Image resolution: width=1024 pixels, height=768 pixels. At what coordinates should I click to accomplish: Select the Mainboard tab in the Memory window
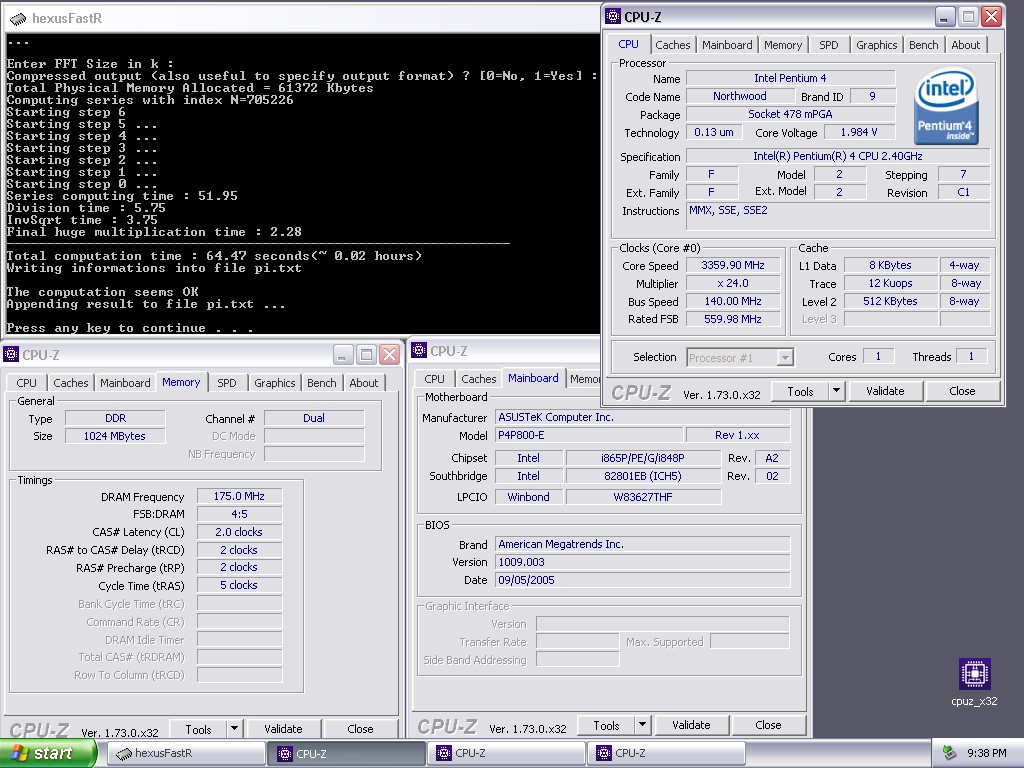pyautogui.click(x=125, y=383)
